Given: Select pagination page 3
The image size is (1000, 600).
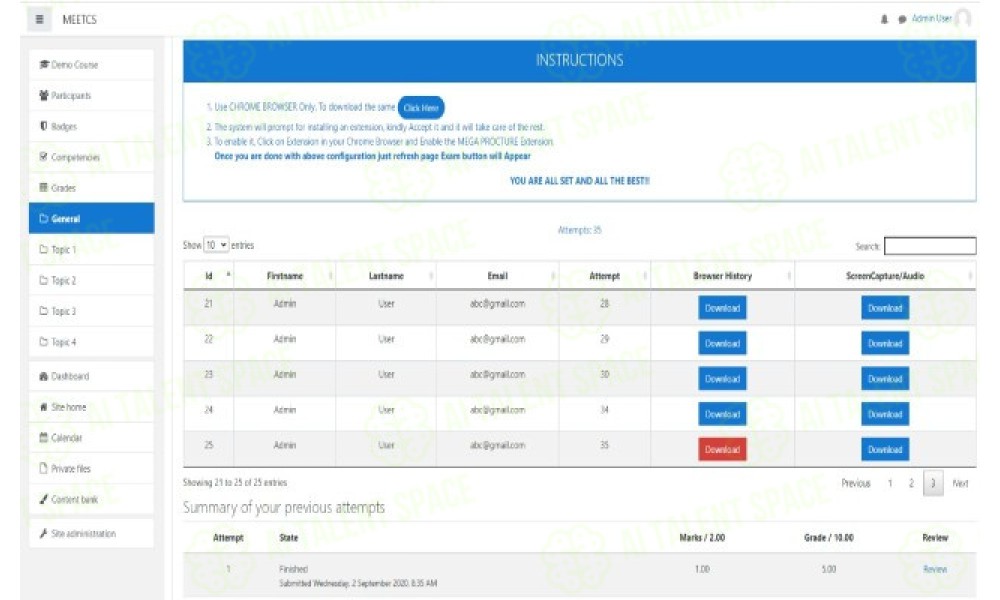Looking at the screenshot, I should click(x=932, y=483).
